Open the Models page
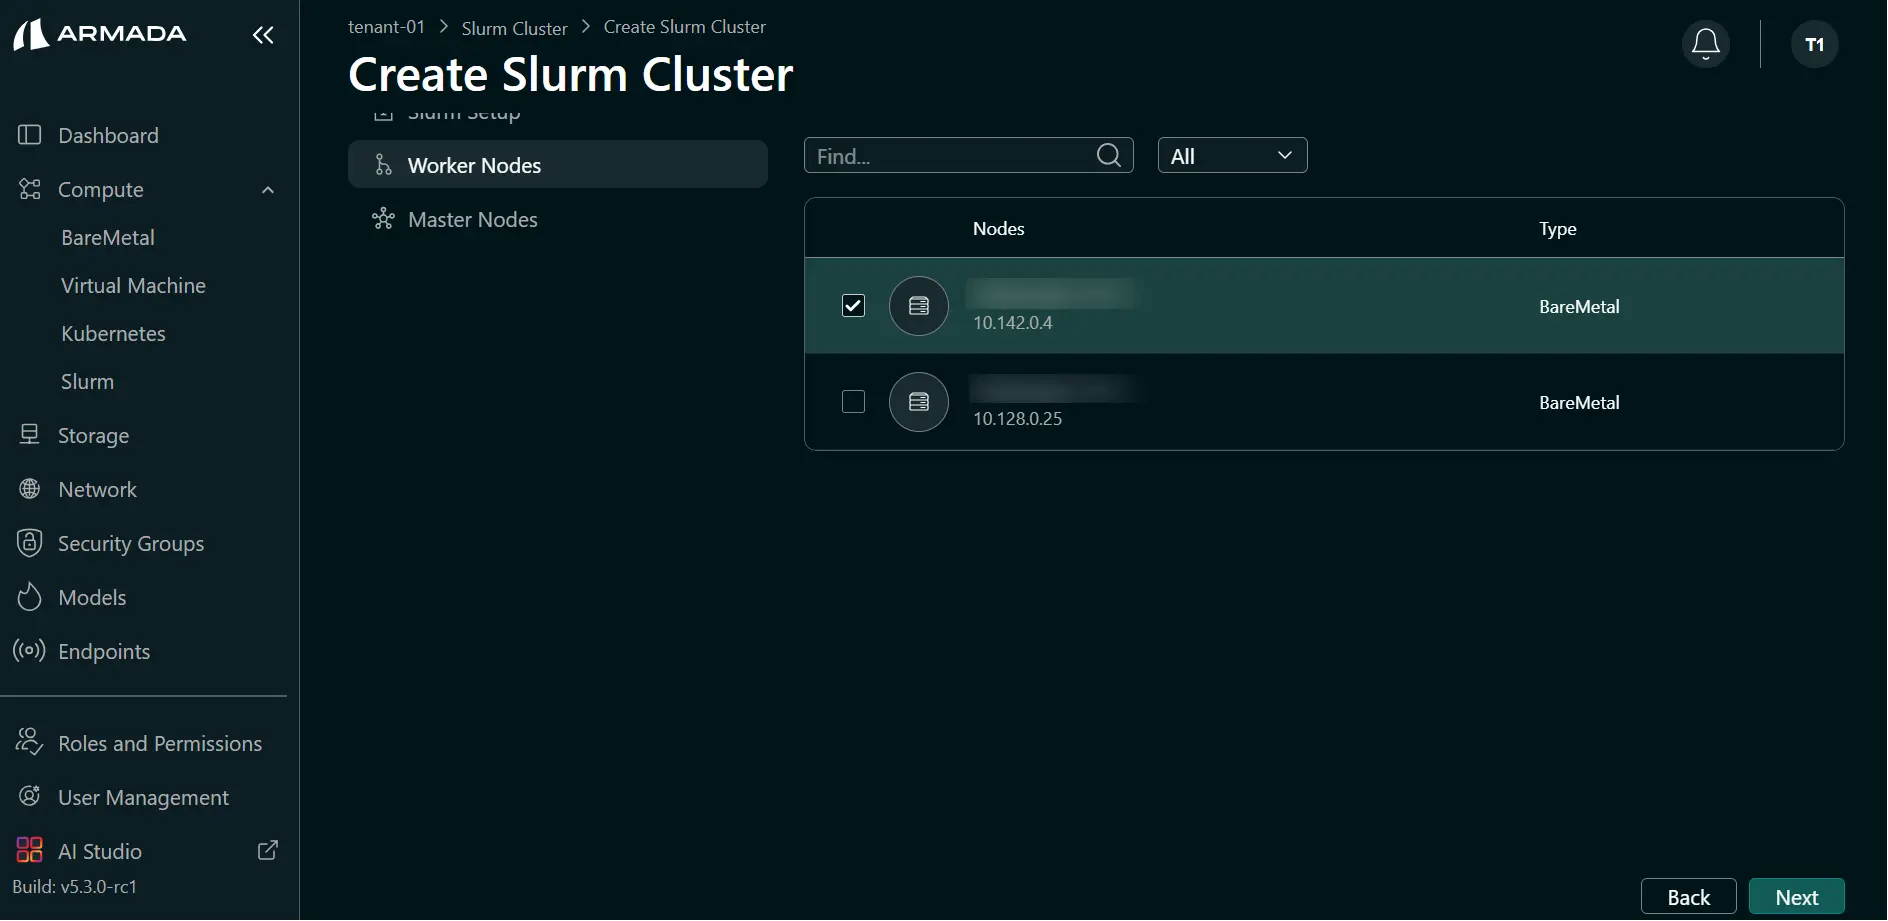 (x=92, y=598)
